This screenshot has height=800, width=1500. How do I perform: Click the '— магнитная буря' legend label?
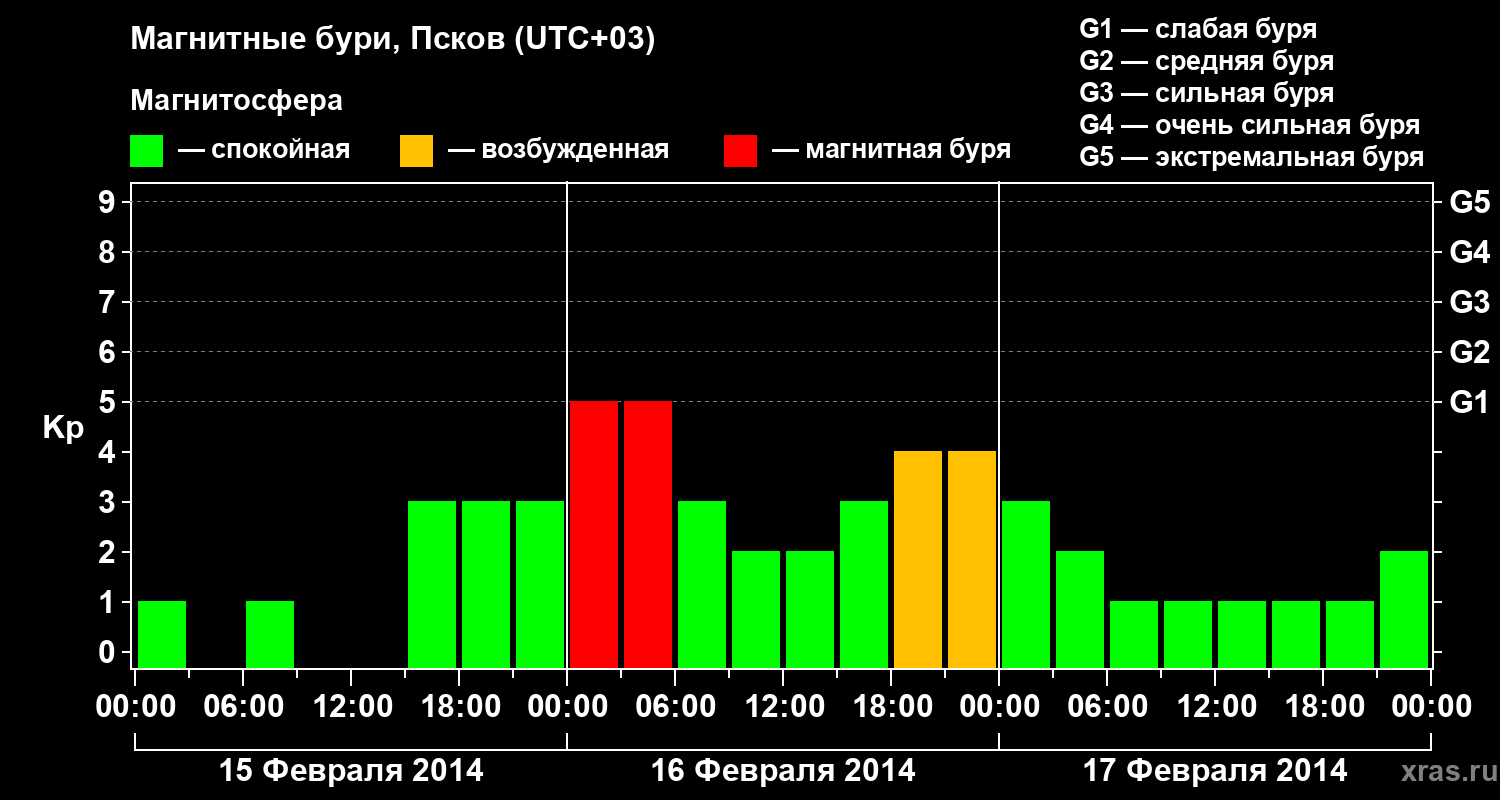coord(891,151)
